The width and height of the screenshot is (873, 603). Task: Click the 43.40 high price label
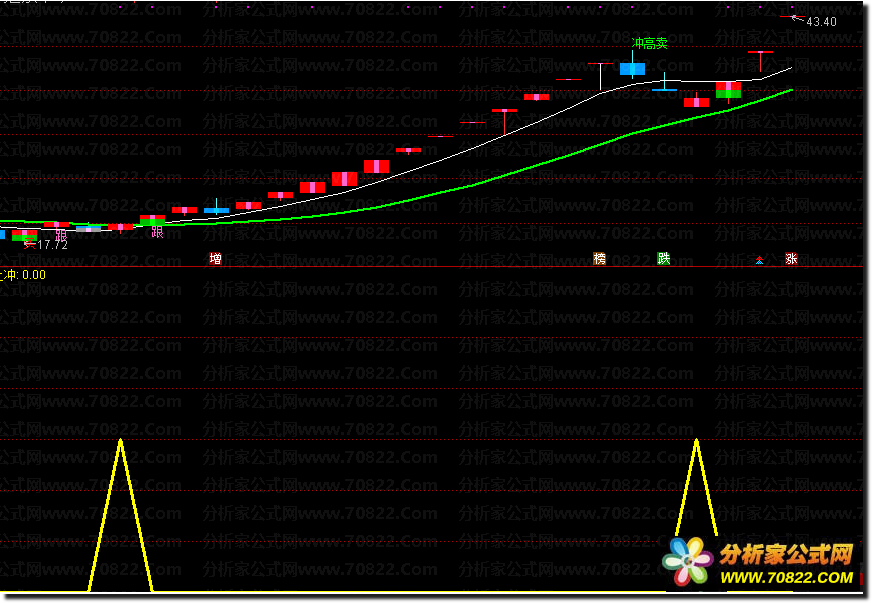click(x=821, y=22)
